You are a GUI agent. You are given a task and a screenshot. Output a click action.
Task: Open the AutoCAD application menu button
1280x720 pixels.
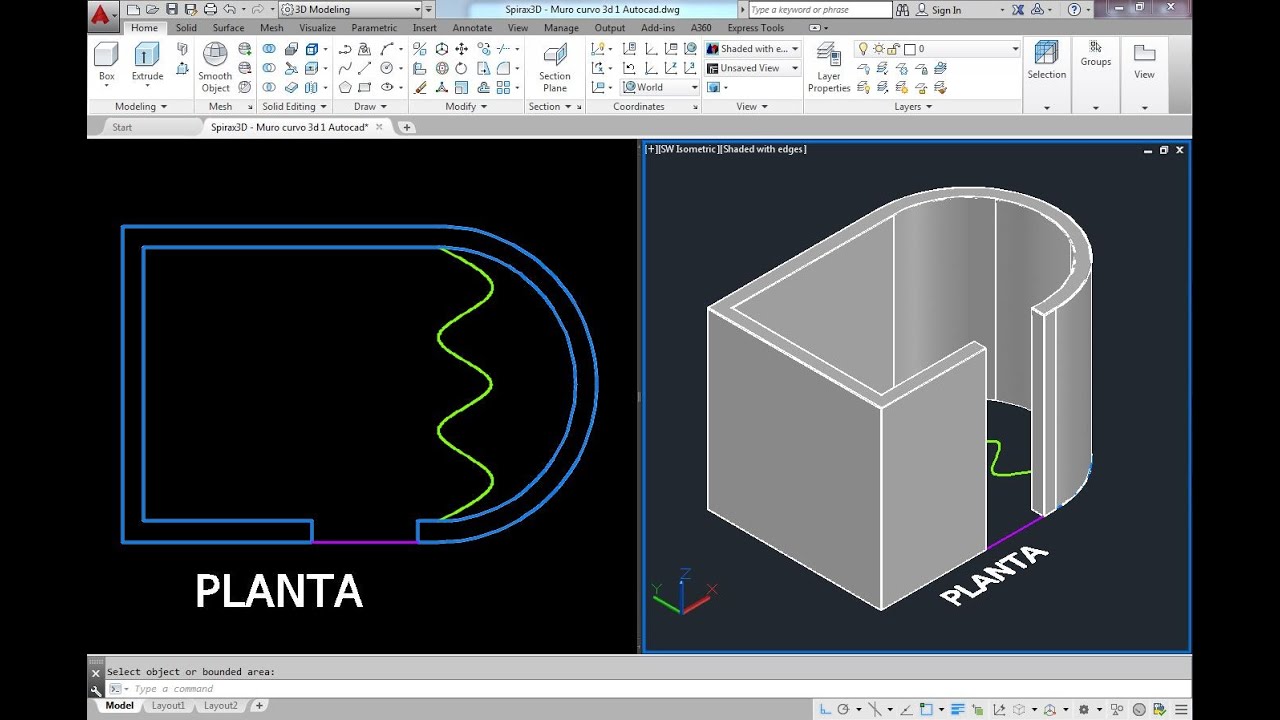point(102,14)
